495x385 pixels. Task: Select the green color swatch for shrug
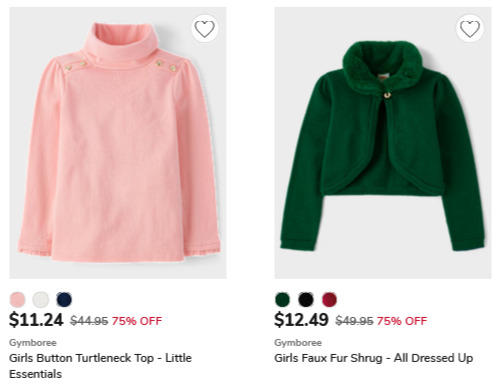(283, 299)
